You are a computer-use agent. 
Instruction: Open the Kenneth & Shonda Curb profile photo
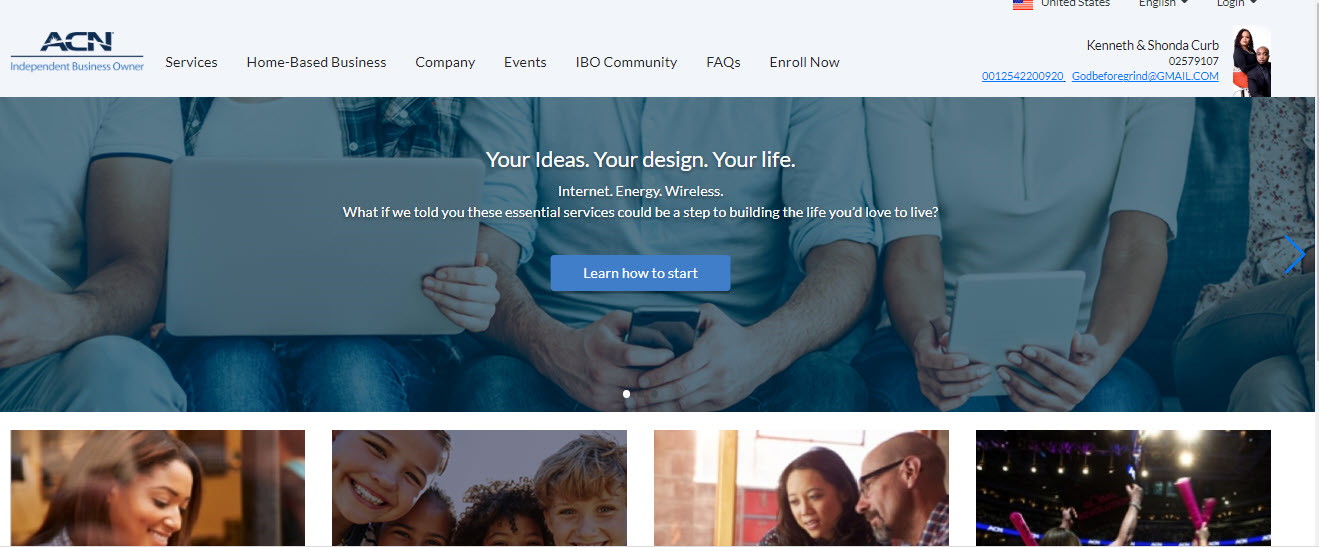(1252, 62)
